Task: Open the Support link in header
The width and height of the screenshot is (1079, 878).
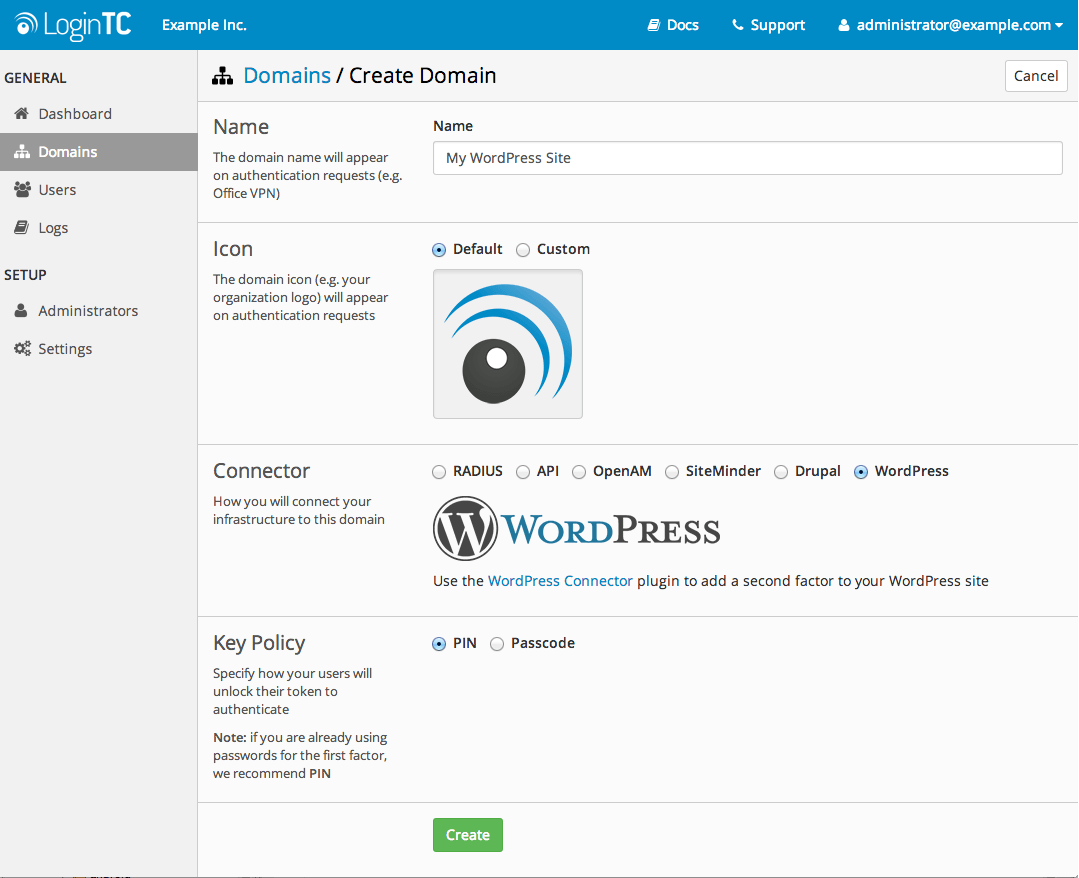Action: pos(768,25)
